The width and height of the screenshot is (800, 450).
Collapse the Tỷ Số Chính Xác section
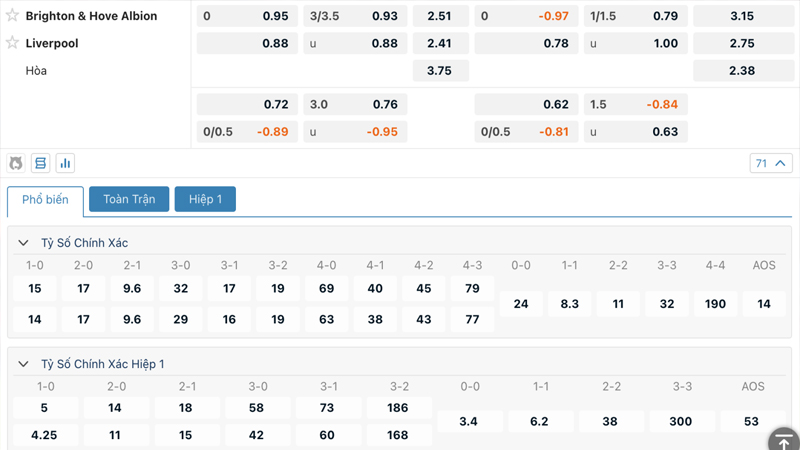pyautogui.click(x=24, y=243)
